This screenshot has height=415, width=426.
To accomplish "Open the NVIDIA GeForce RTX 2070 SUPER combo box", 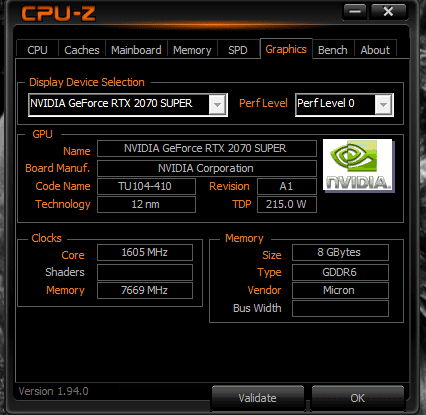I will (x=128, y=105).
